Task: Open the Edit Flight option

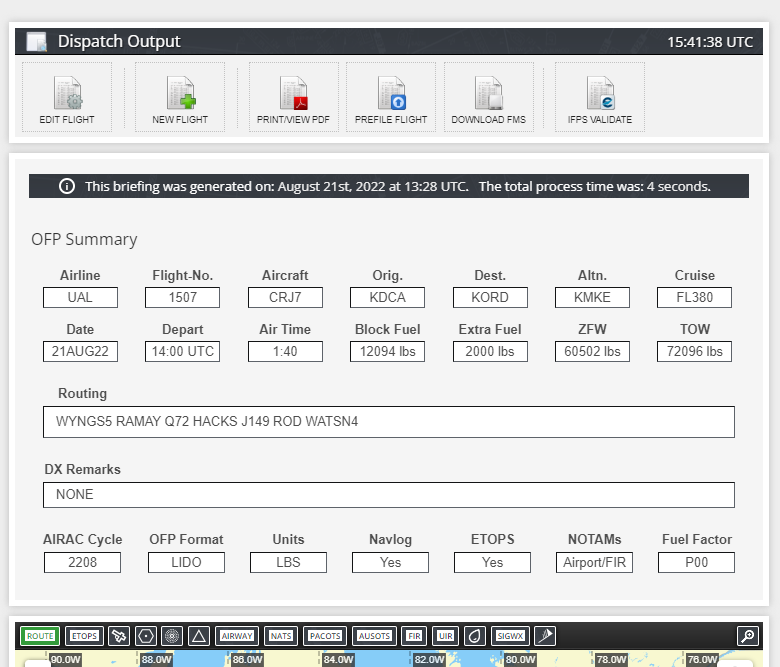Action: pyautogui.click(x=67, y=97)
